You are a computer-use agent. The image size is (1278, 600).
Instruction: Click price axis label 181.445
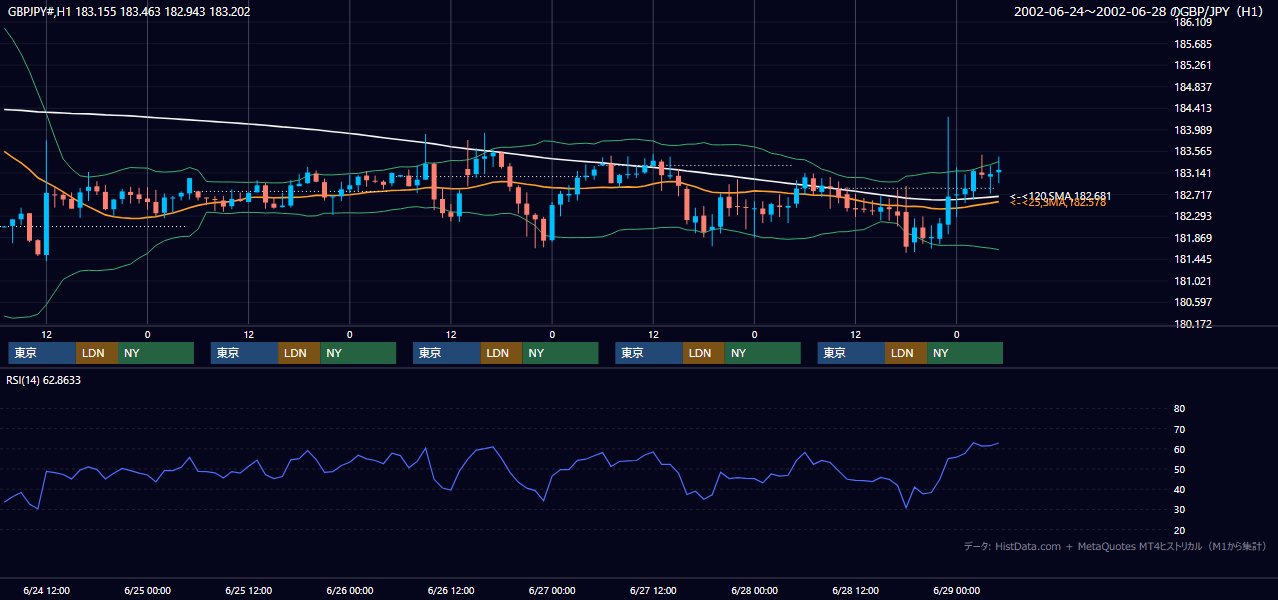tap(1193, 259)
